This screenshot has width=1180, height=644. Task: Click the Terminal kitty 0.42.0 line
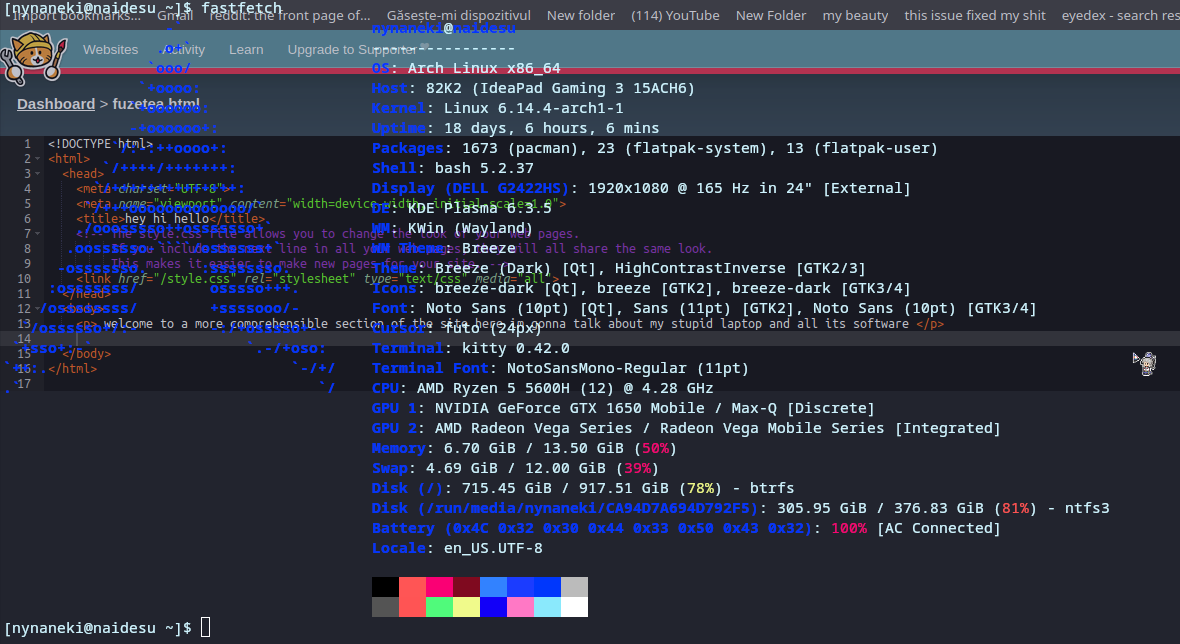[470, 348]
